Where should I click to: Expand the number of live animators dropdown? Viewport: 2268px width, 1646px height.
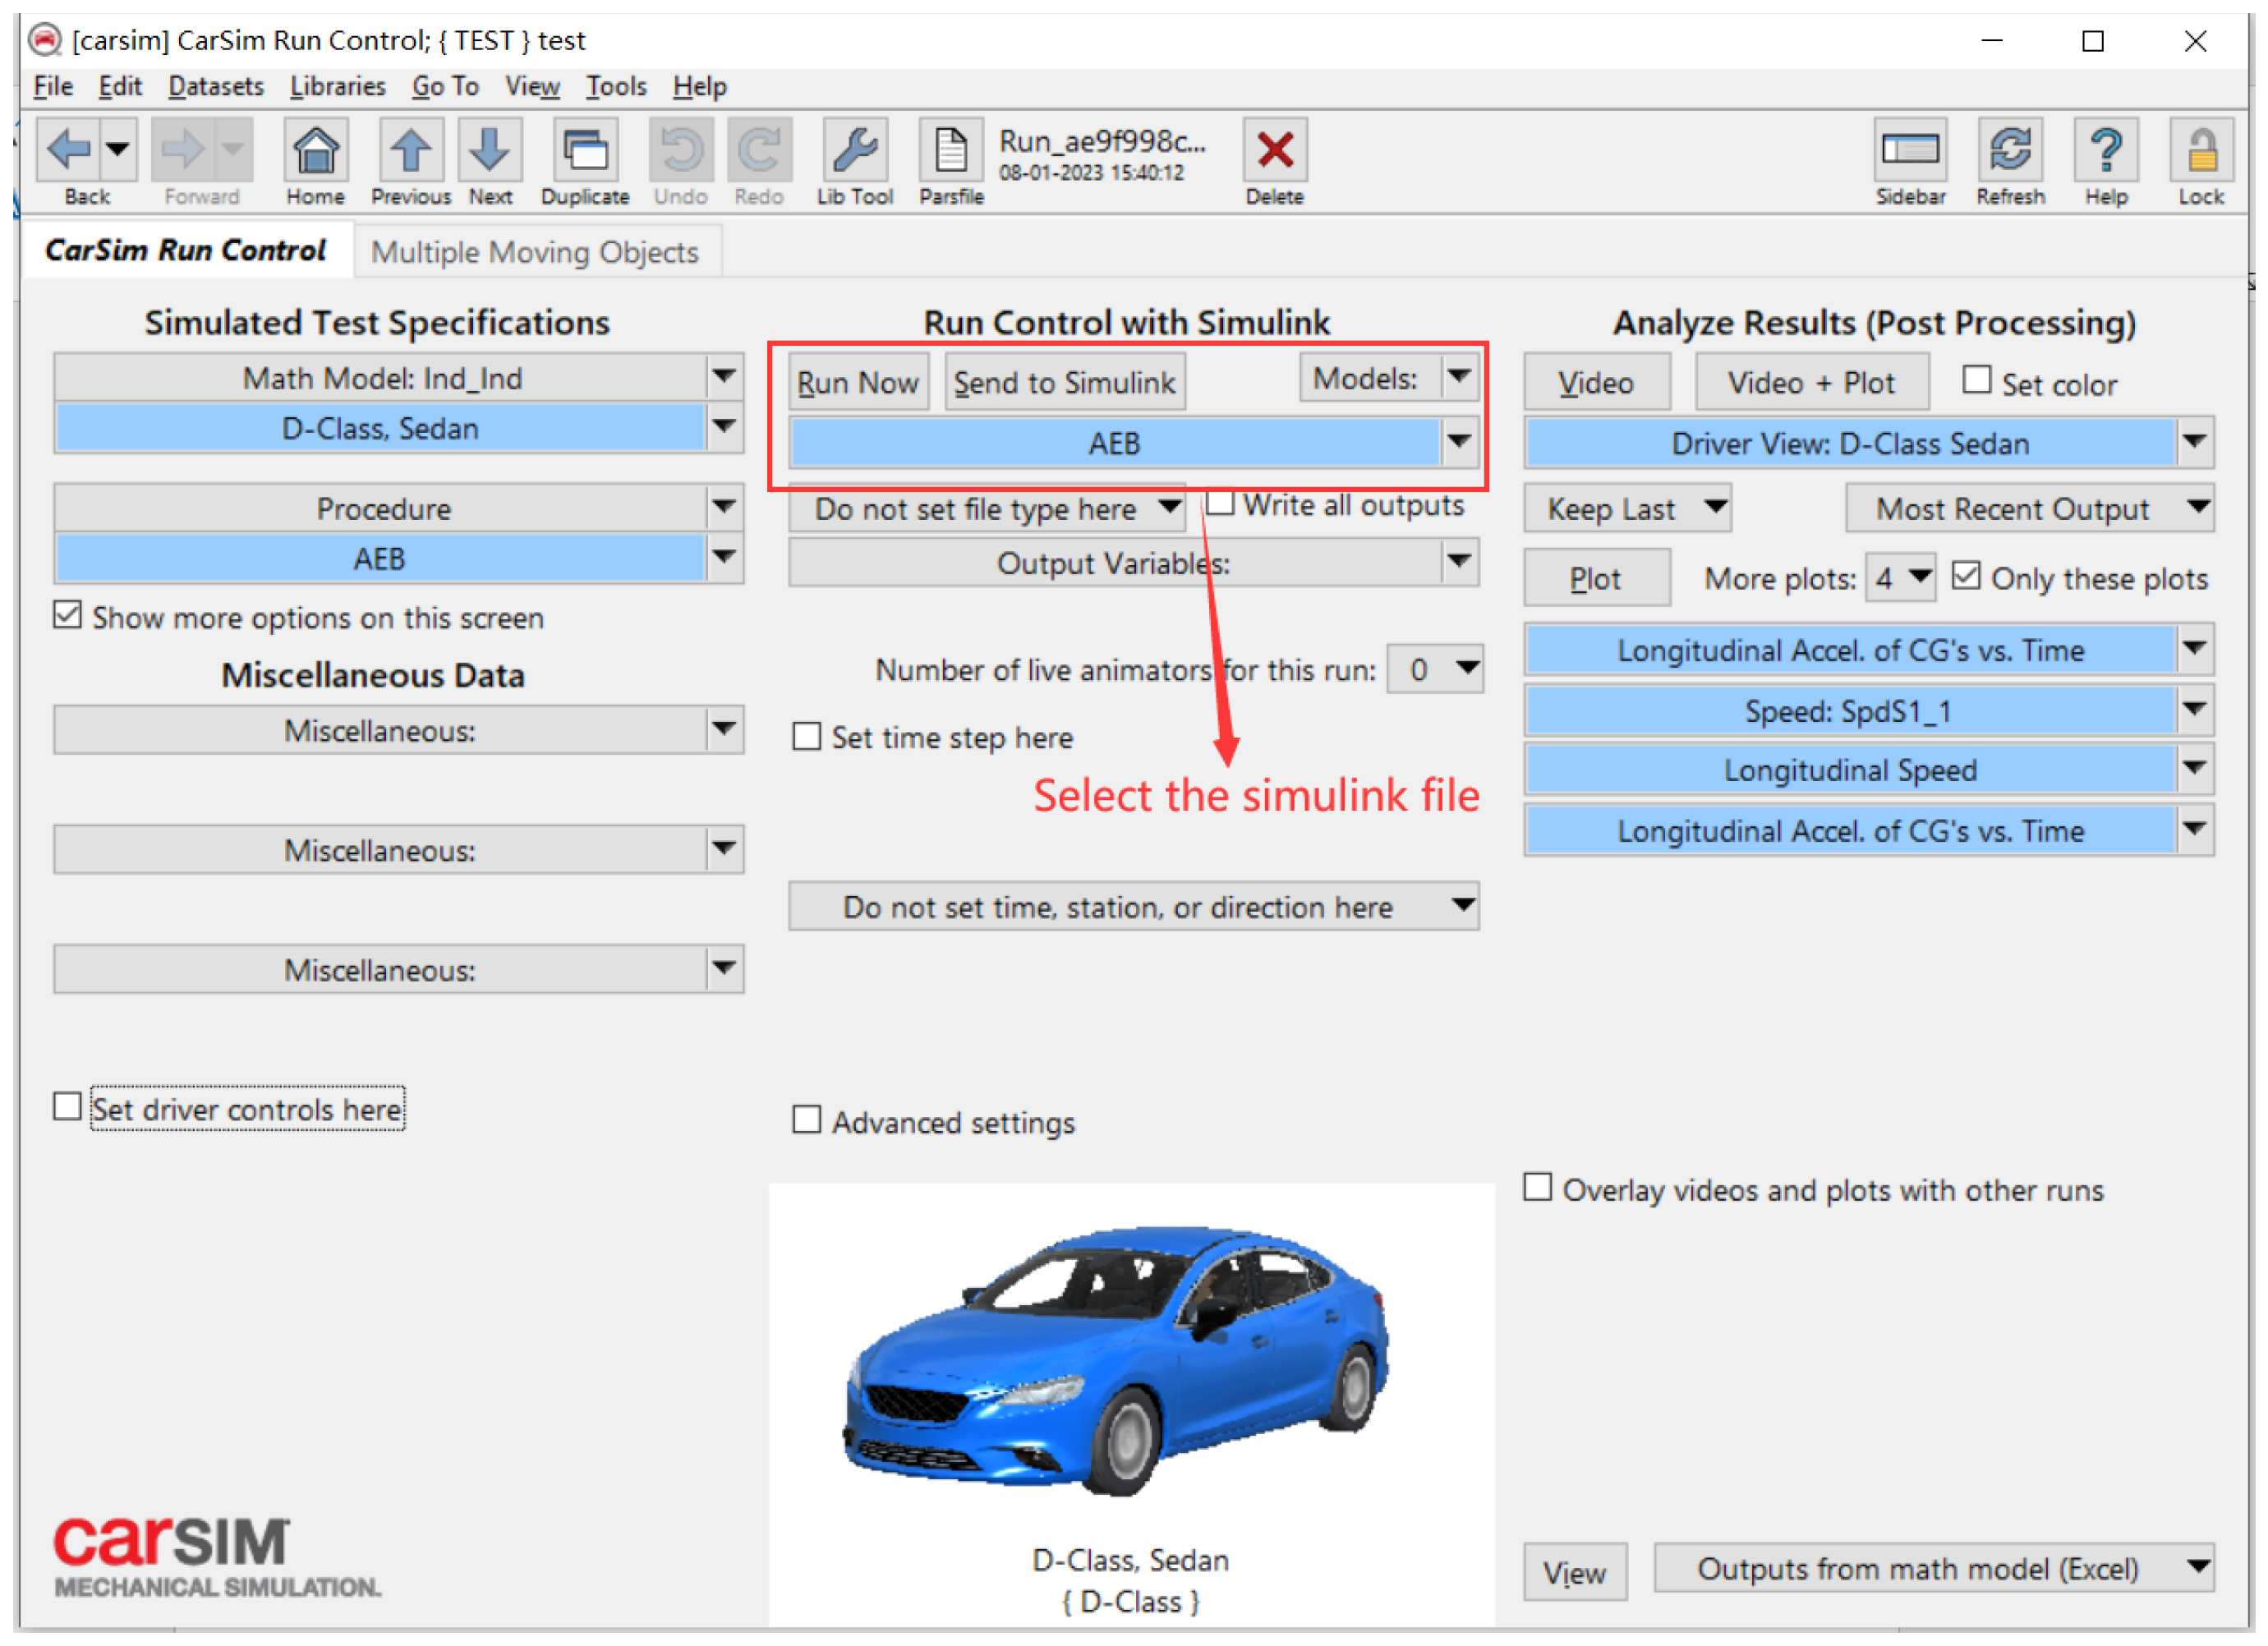[1466, 668]
